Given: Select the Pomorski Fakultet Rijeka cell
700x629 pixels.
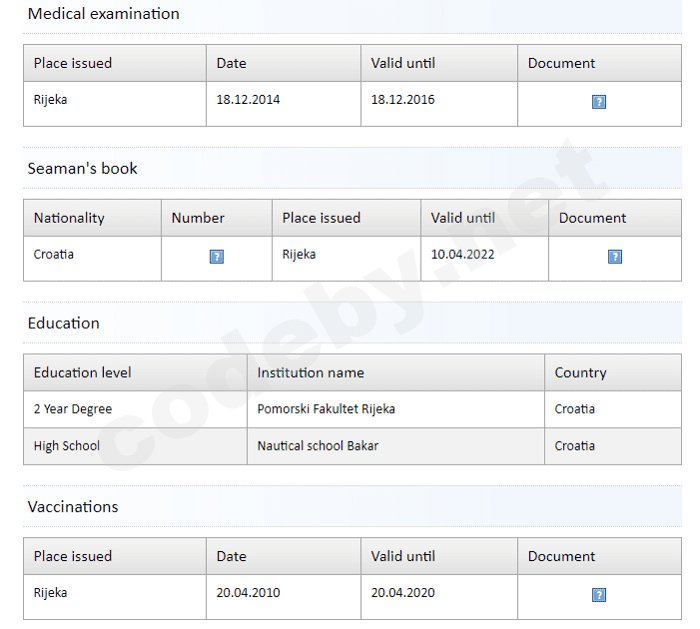Looking at the screenshot, I should click(326, 409).
